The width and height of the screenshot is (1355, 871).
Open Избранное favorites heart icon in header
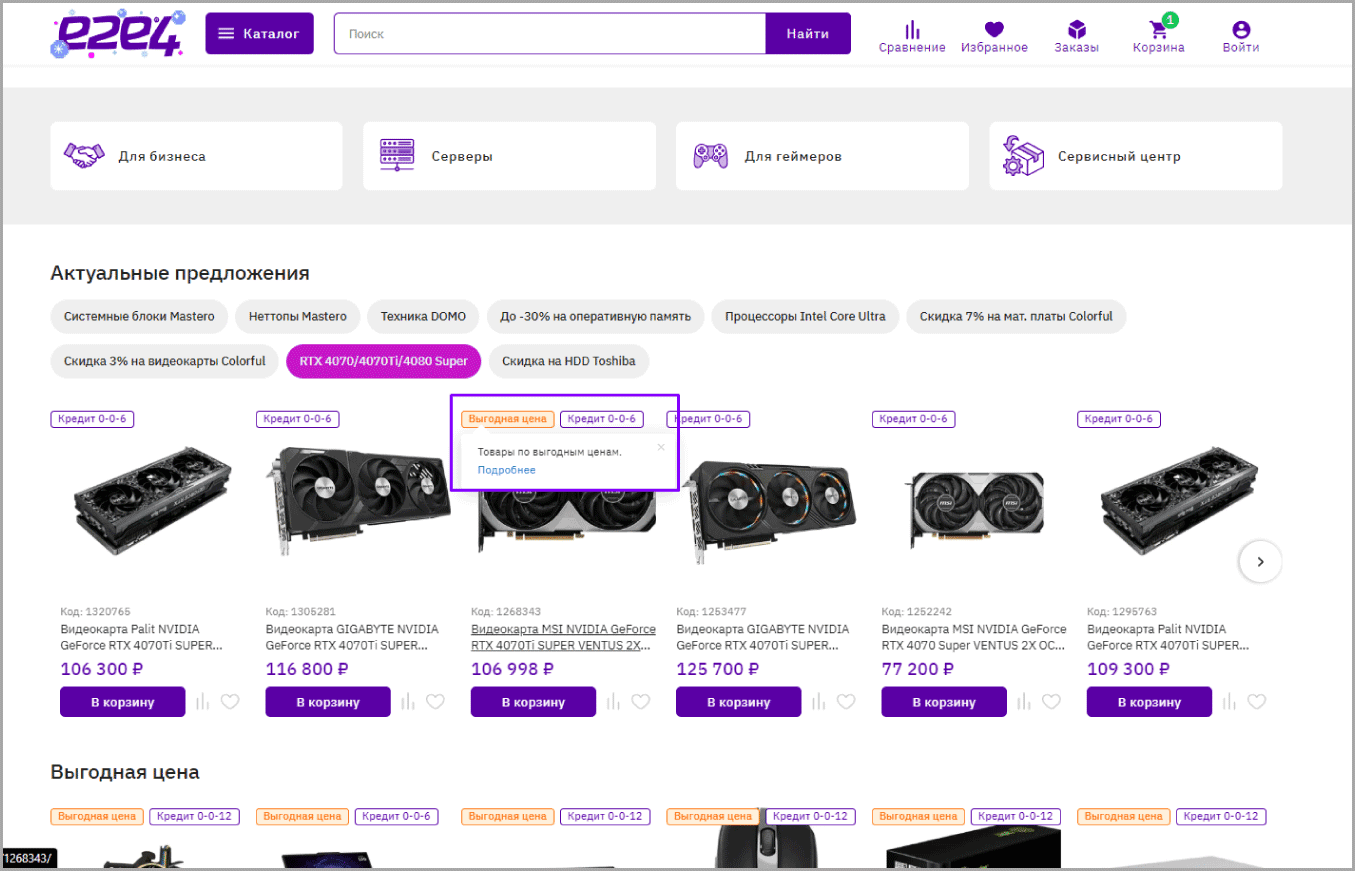tap(994, 37)
